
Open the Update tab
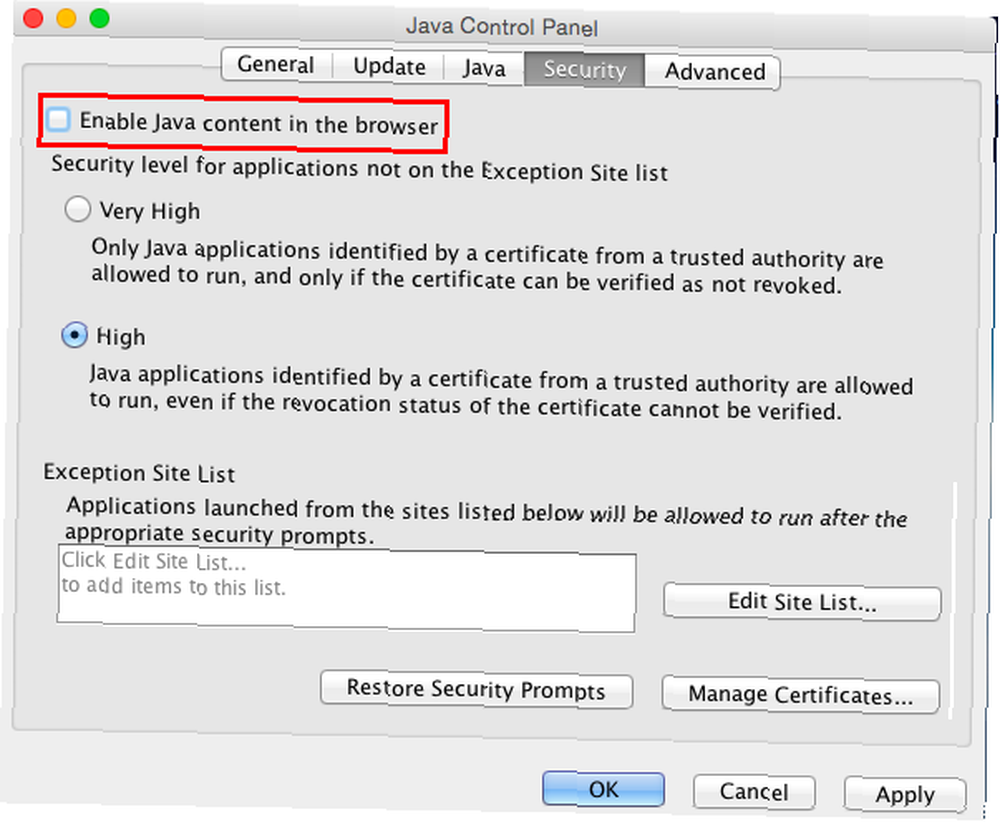pos(389,66)
